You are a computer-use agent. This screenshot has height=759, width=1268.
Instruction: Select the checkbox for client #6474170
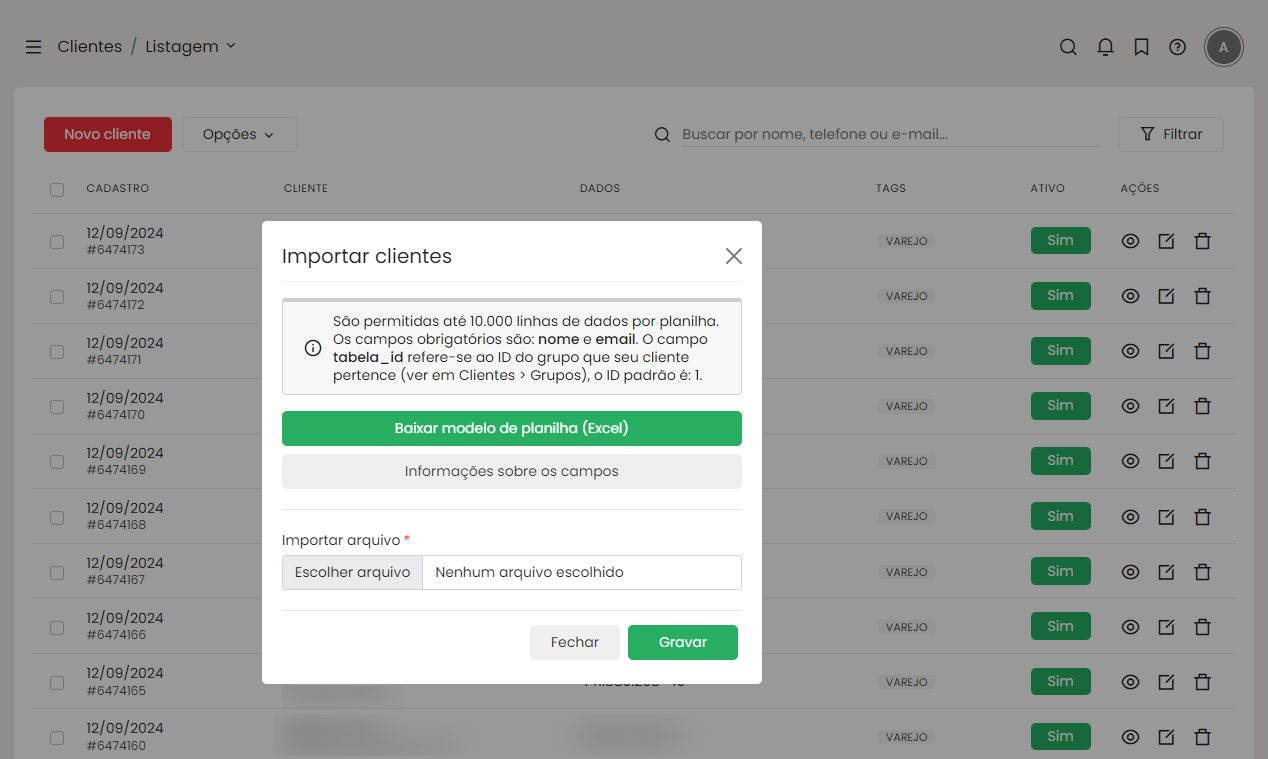pyautogui.click(x=57, y=407)
